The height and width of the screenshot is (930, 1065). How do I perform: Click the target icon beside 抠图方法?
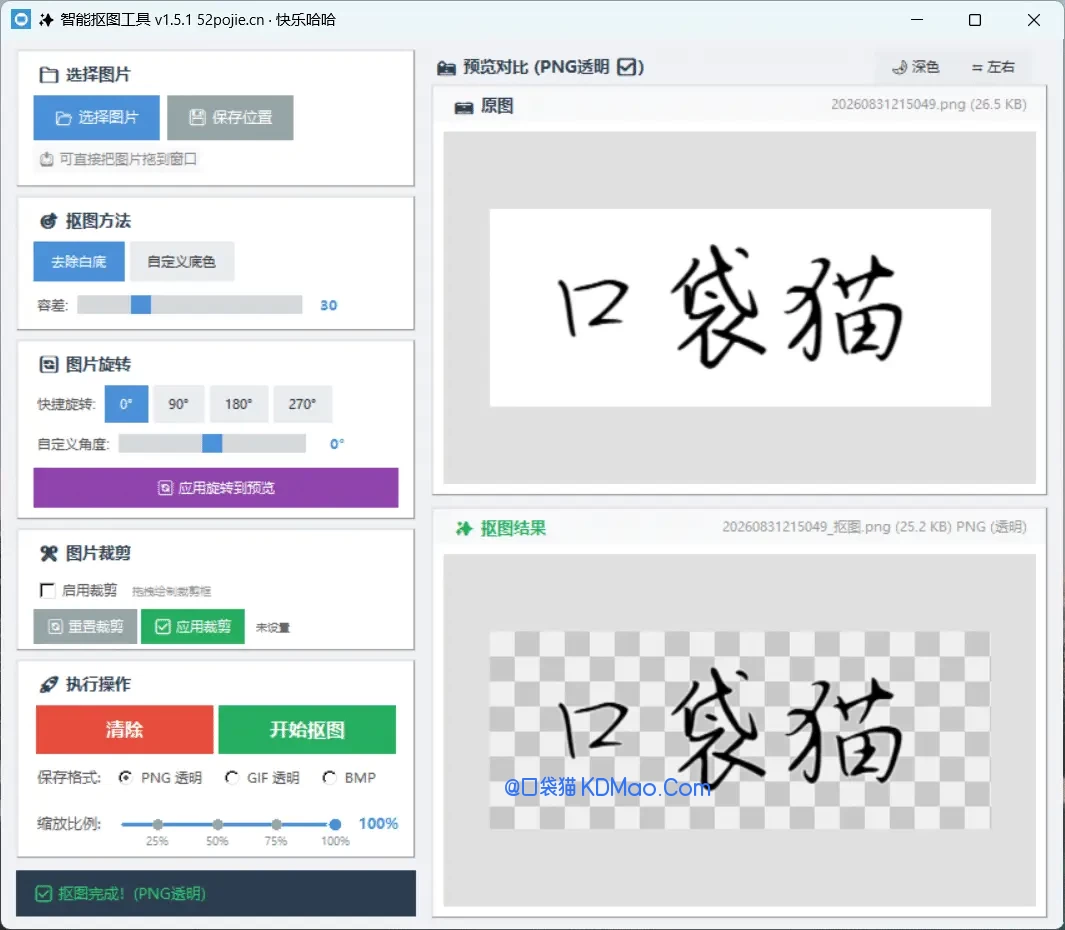click(x=49, y=221)
